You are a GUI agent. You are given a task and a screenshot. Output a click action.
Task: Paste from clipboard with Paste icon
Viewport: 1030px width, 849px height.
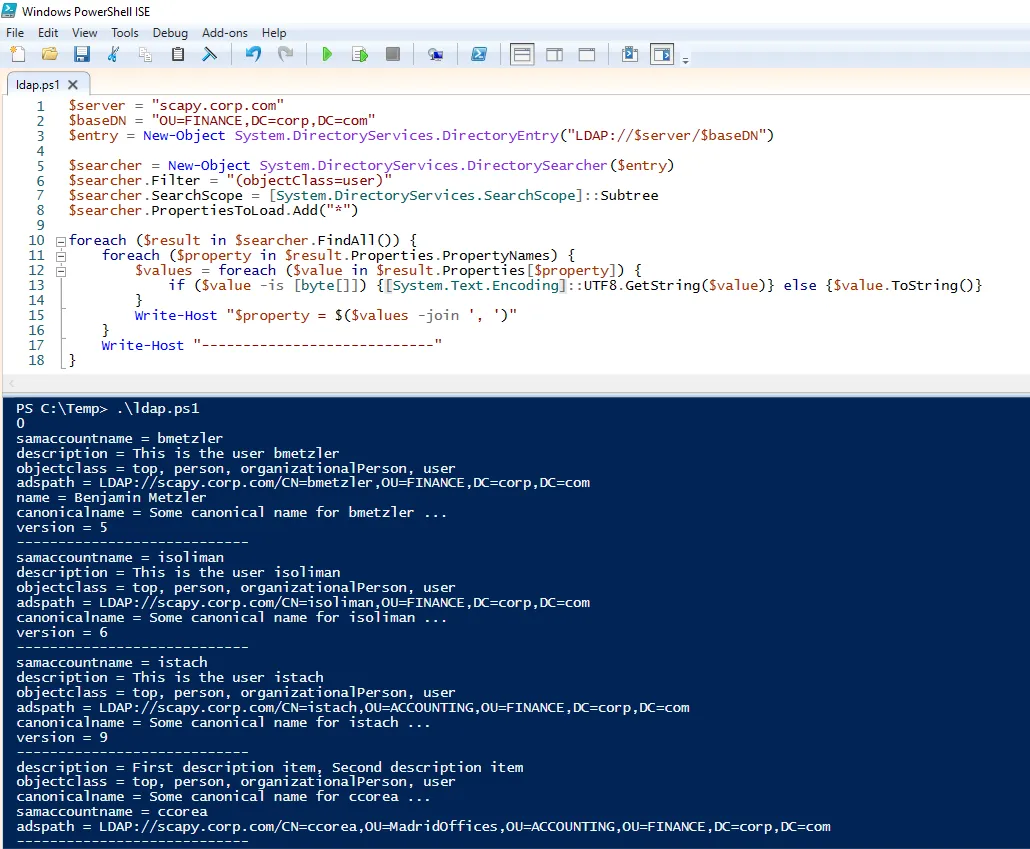[177, 54]
